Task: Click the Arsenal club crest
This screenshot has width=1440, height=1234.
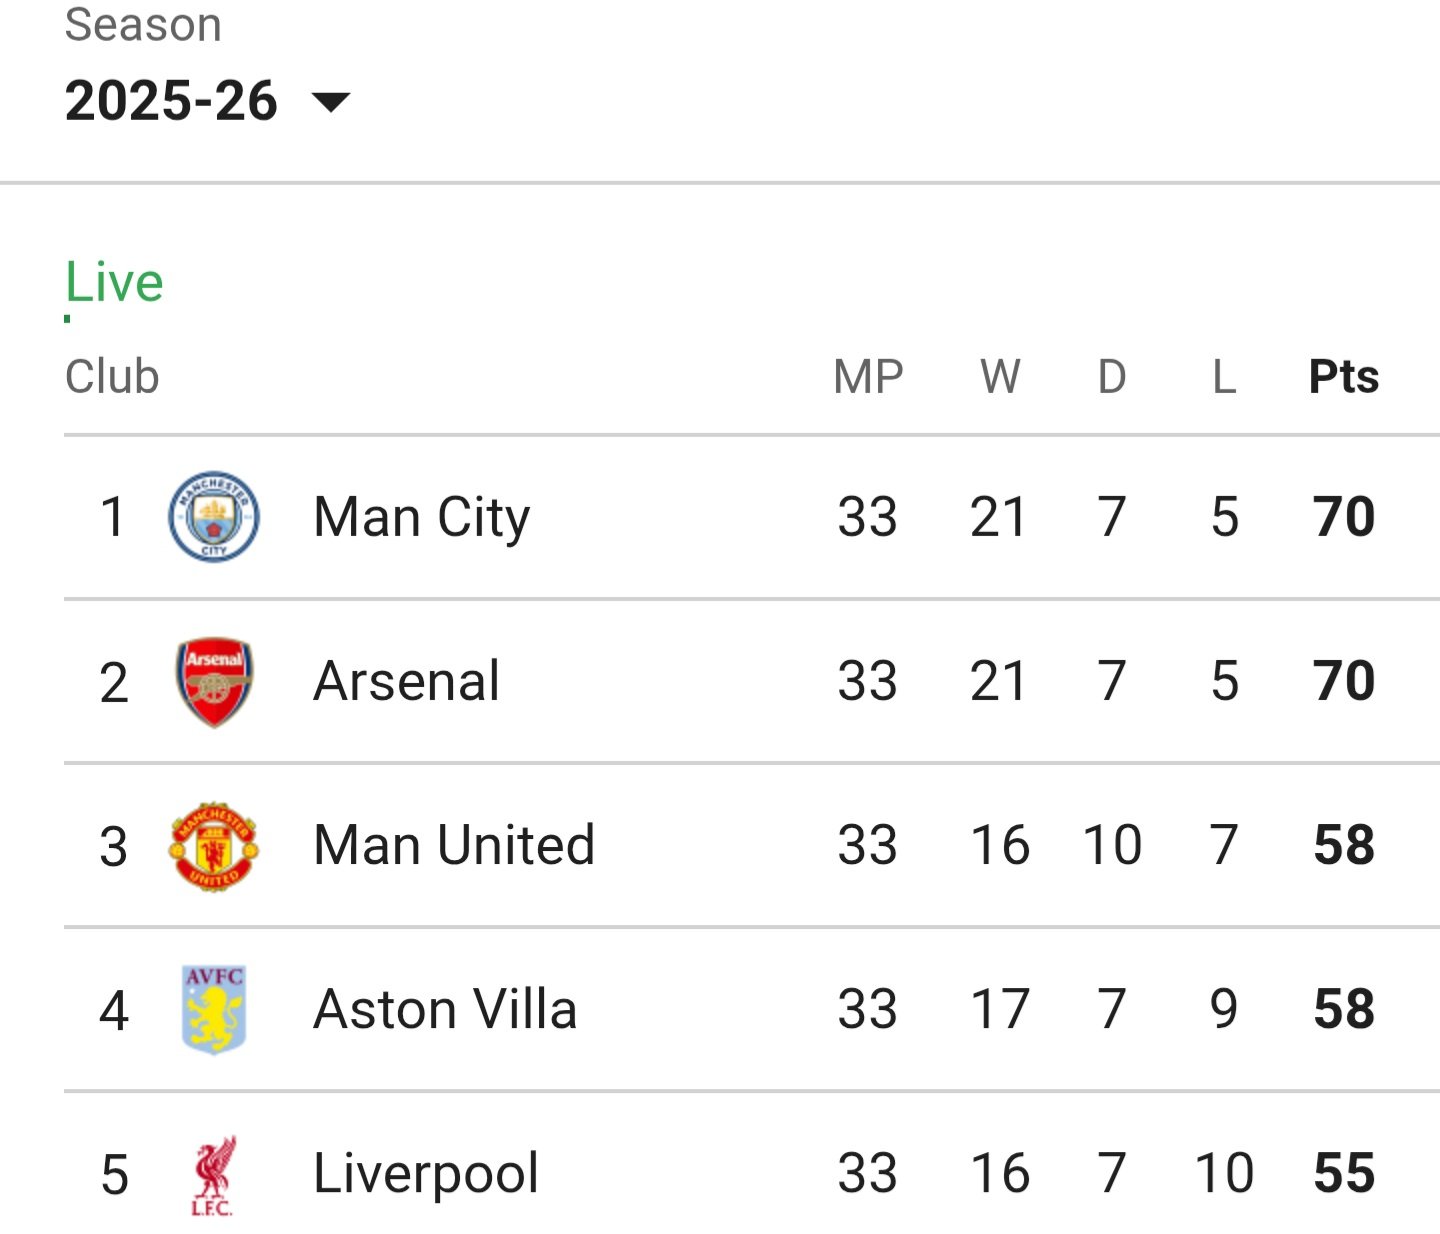Action: pos(214,682)
